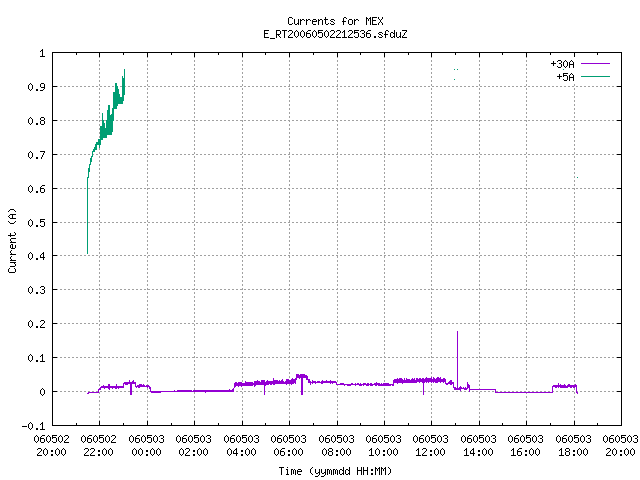Screen dimensions: 640x480
Task: Click the green +5A rising curve peak
Action: pos(124,72)
